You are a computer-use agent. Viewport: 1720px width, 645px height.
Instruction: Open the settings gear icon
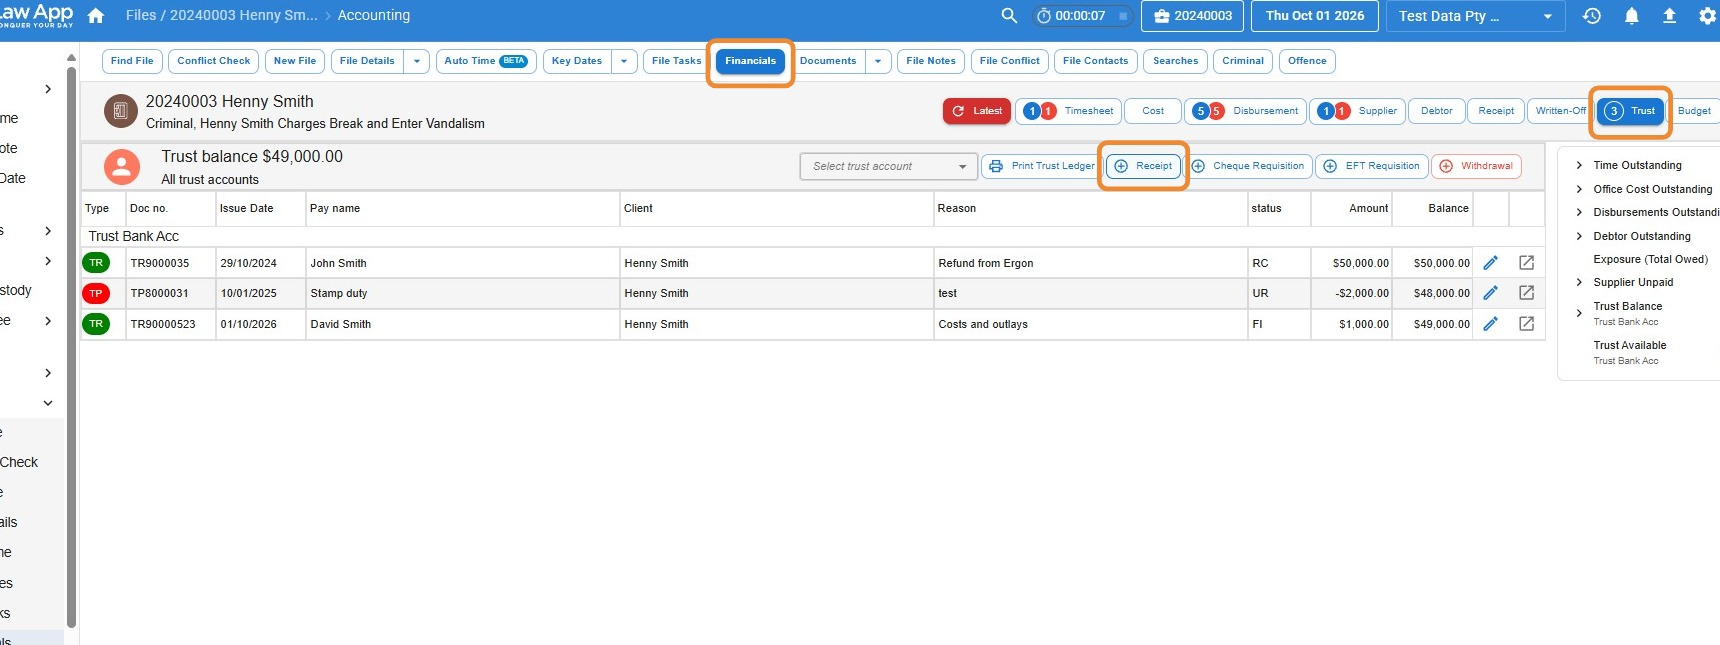point(1707,16)
